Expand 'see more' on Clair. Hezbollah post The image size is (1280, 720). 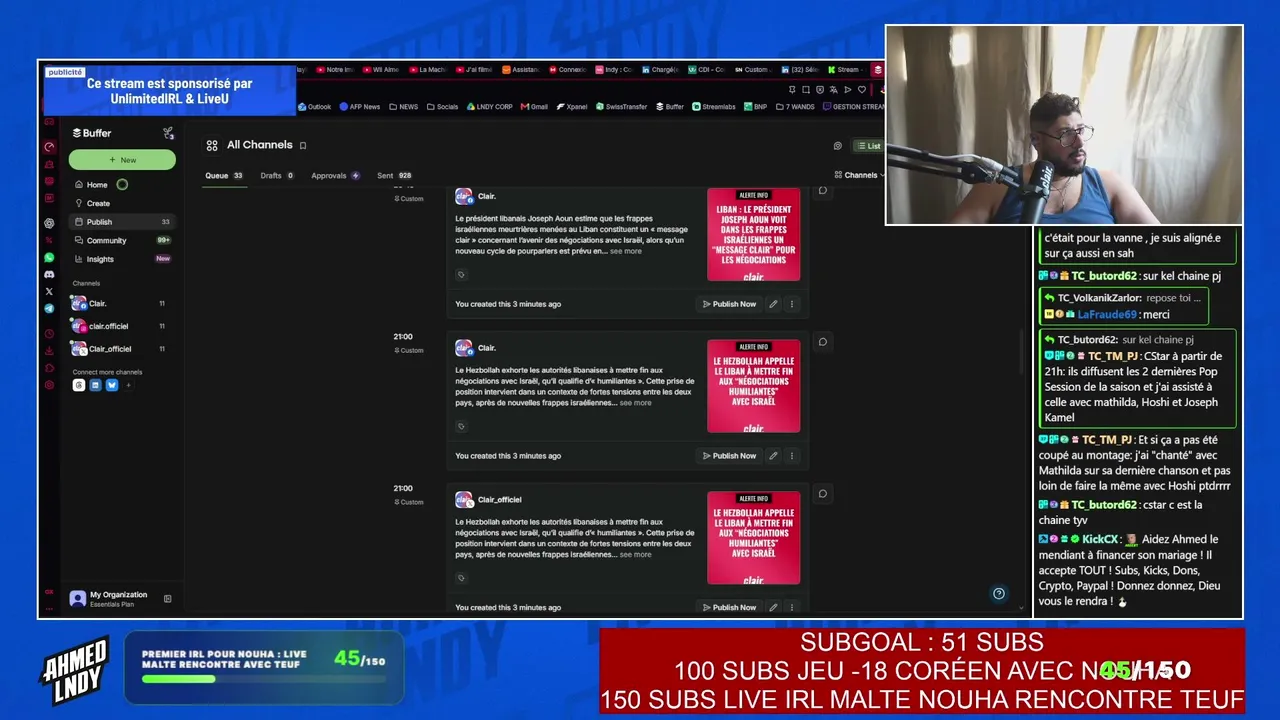(x=636, y=403)
